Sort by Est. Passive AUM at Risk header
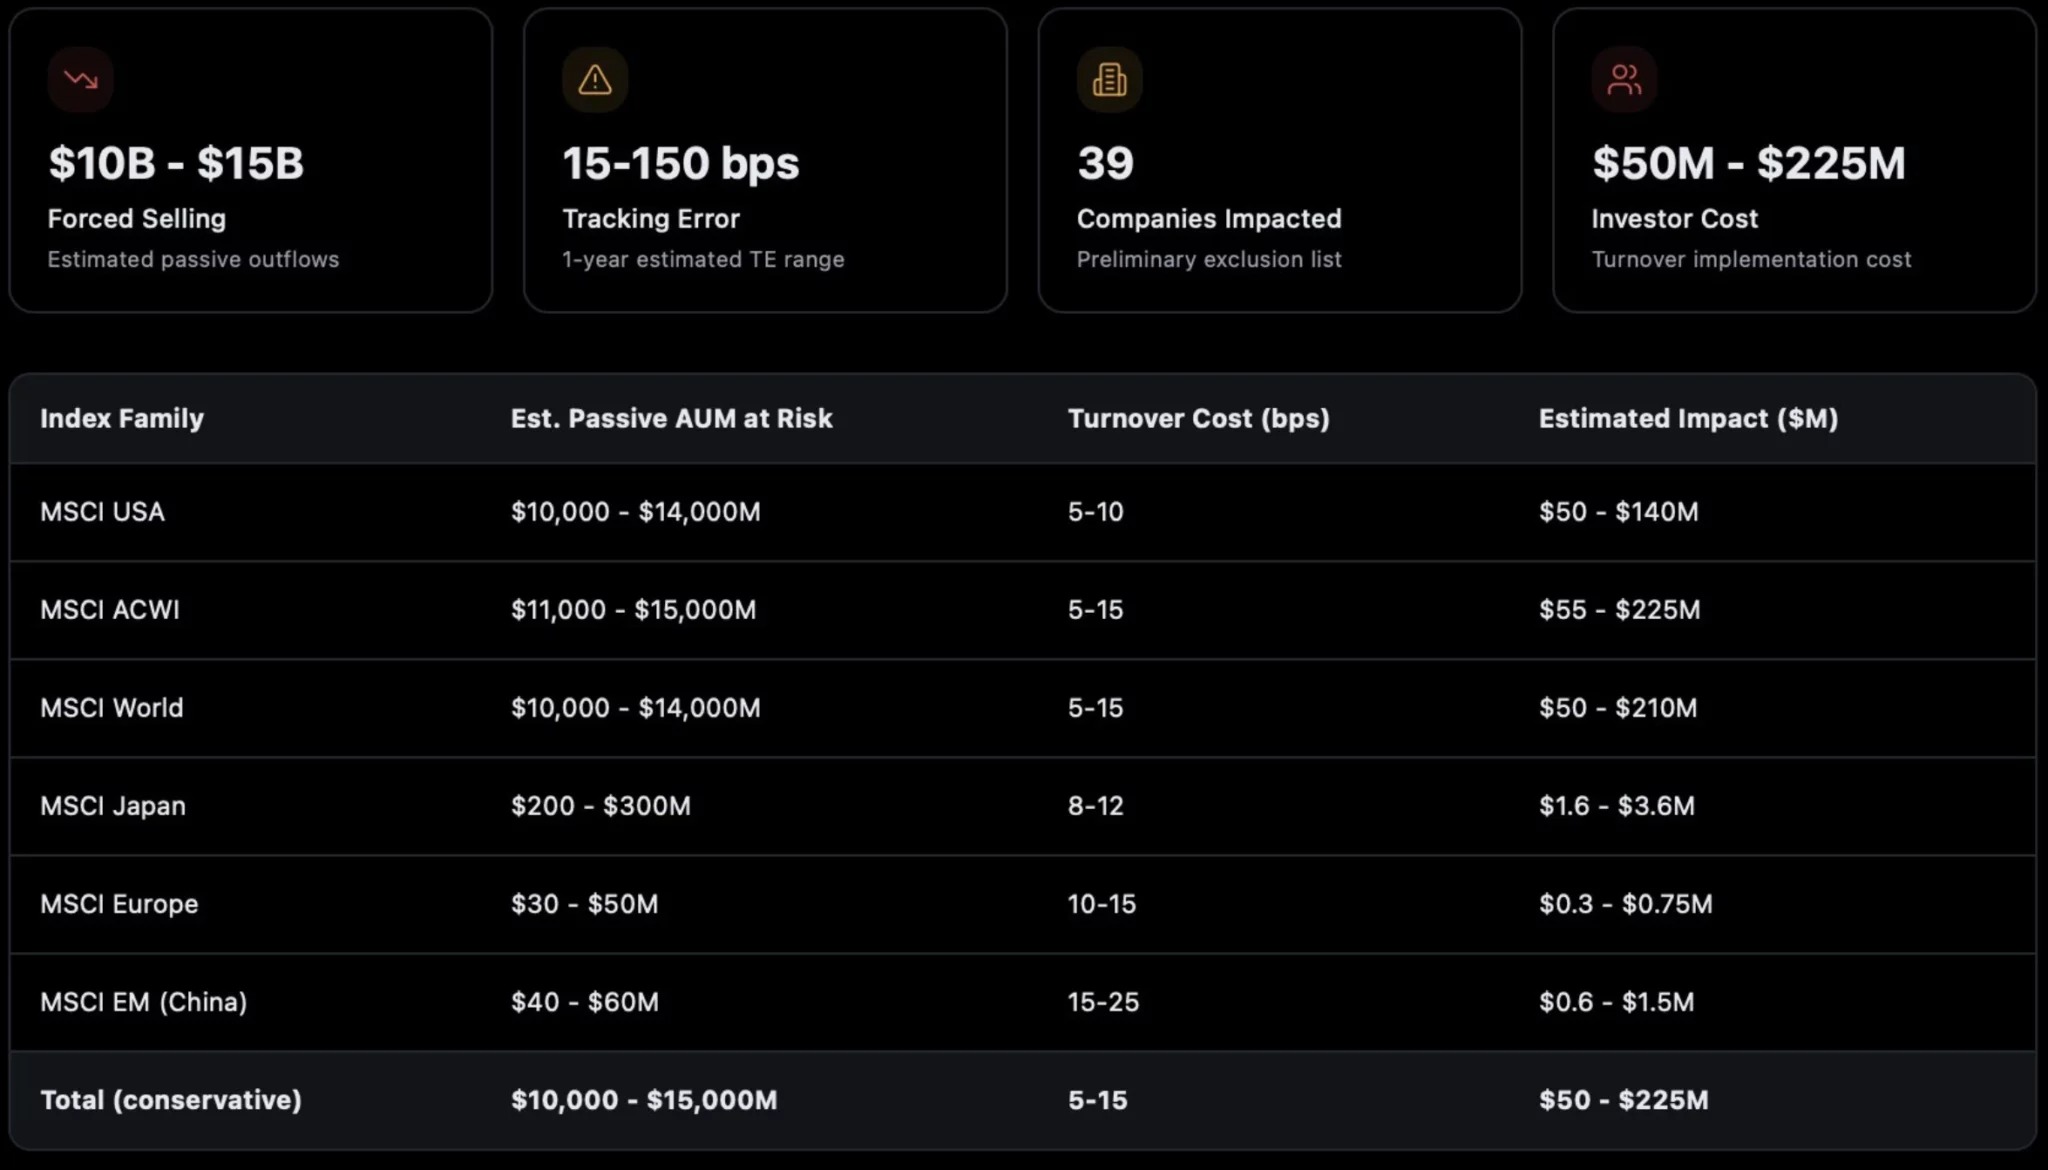 point(671,418)
